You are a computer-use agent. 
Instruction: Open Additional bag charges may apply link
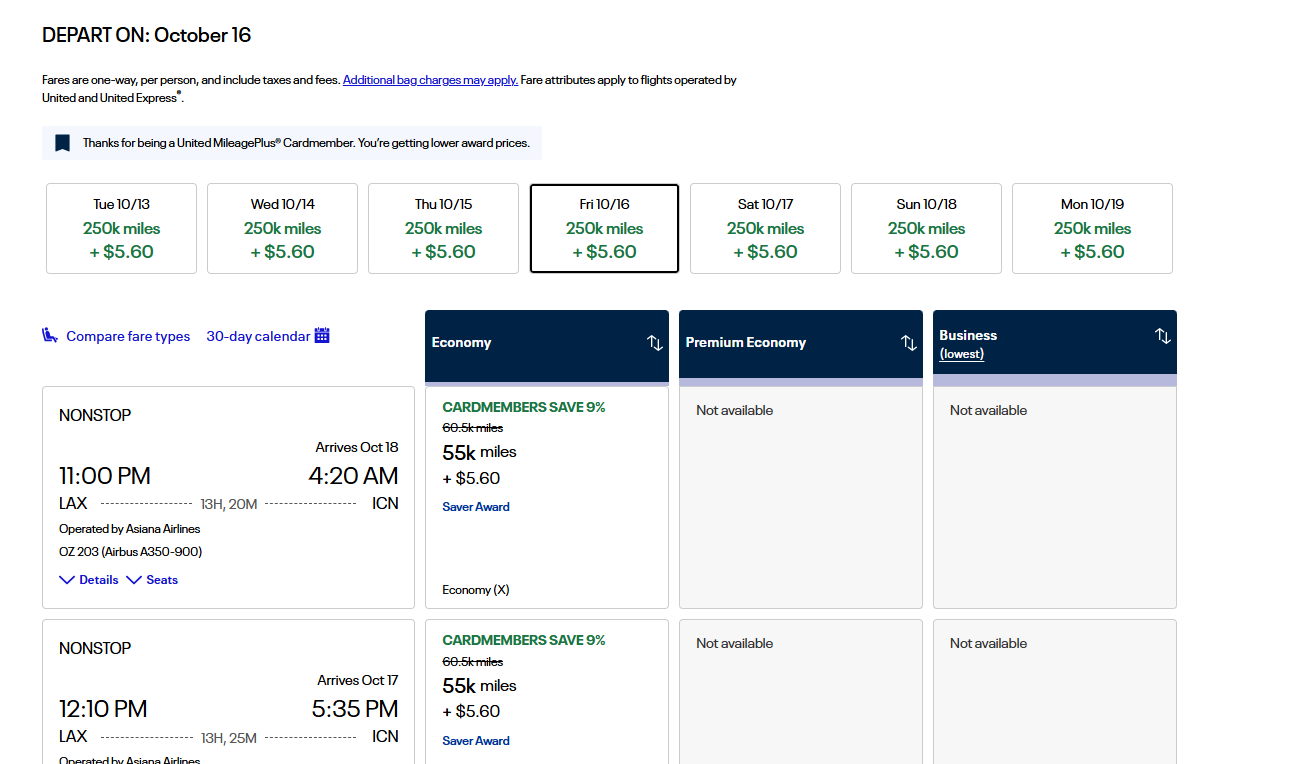(x=430, y=80)
